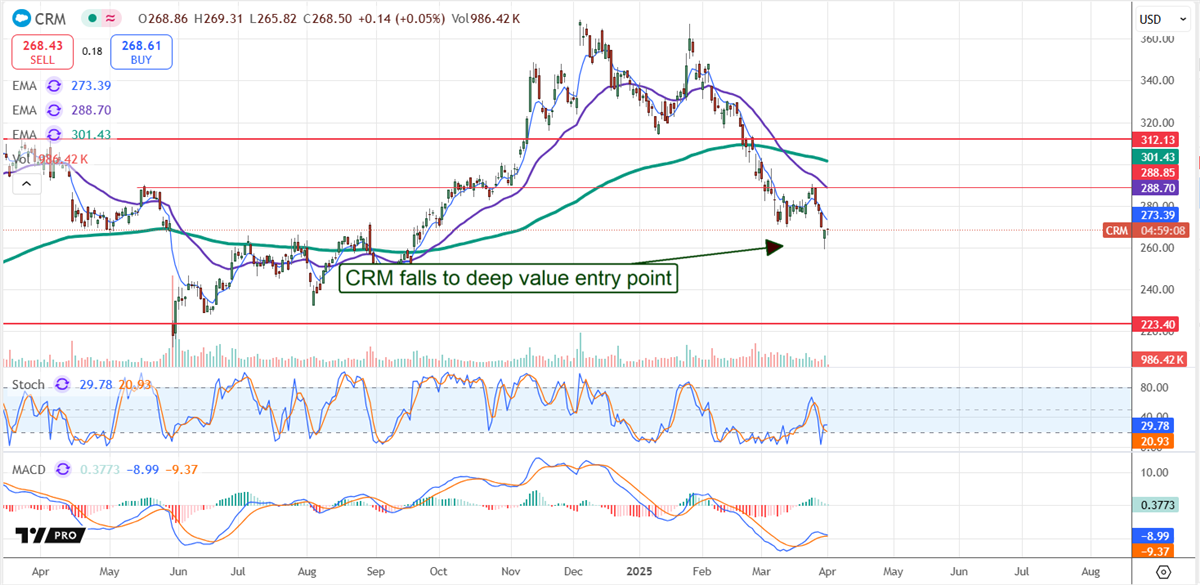This screenshot has height=585, width=1200.
Task: Click the Nov label on the time axis
Action: (509, 572)
